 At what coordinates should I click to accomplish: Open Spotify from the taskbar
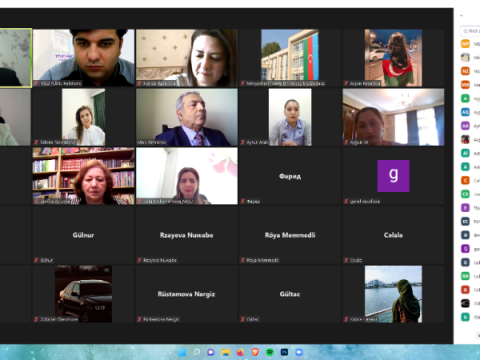point(270,352)
